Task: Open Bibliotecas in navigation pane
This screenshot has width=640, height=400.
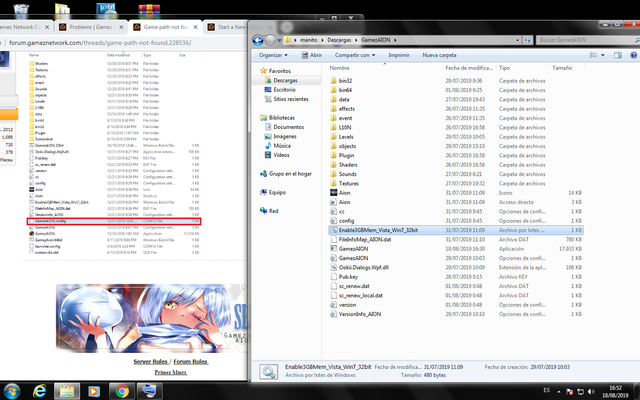Action: pos(282,118)
